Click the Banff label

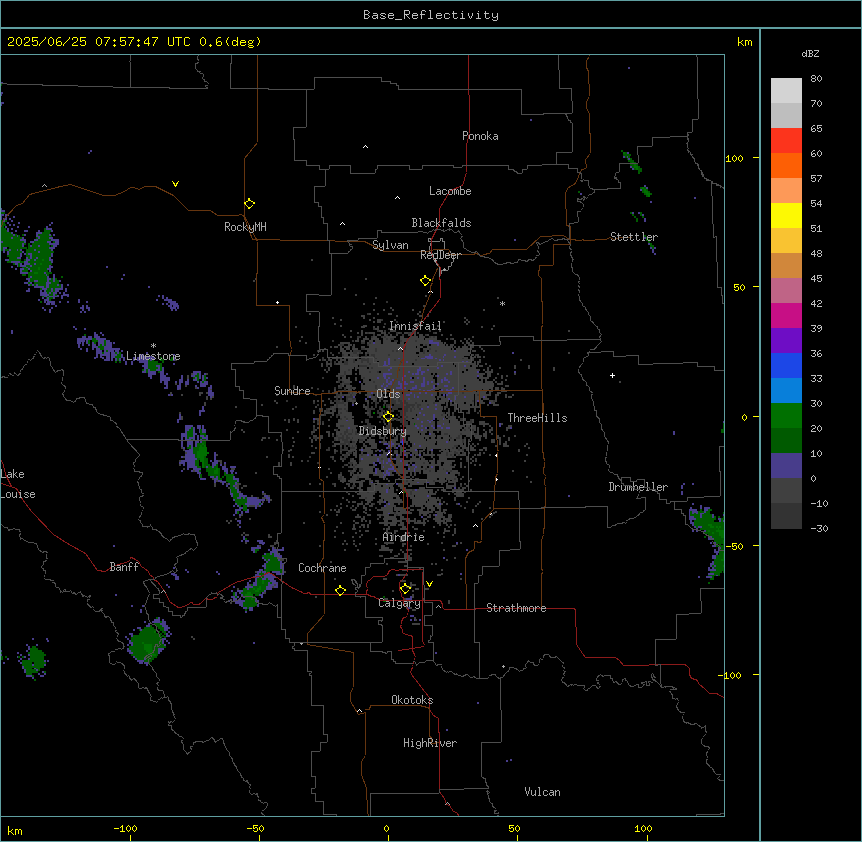124,567
